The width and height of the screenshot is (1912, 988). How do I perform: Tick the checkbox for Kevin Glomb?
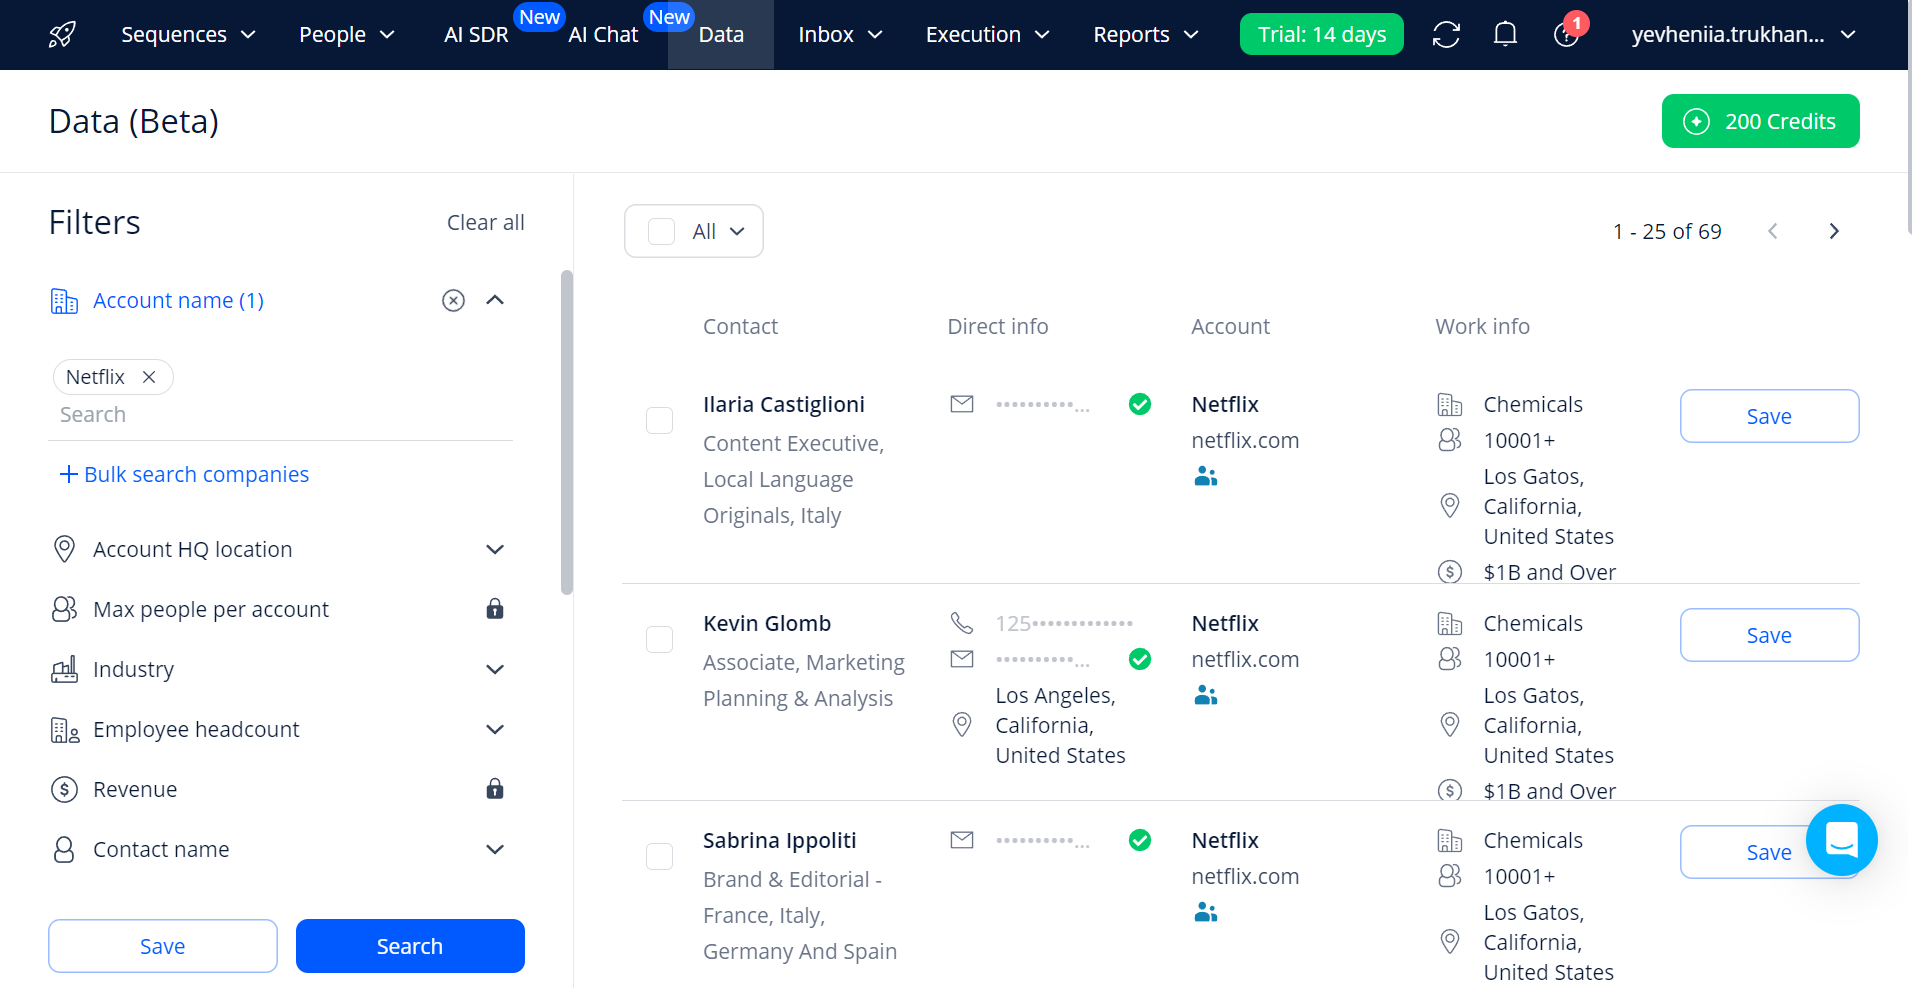point(660,639)
